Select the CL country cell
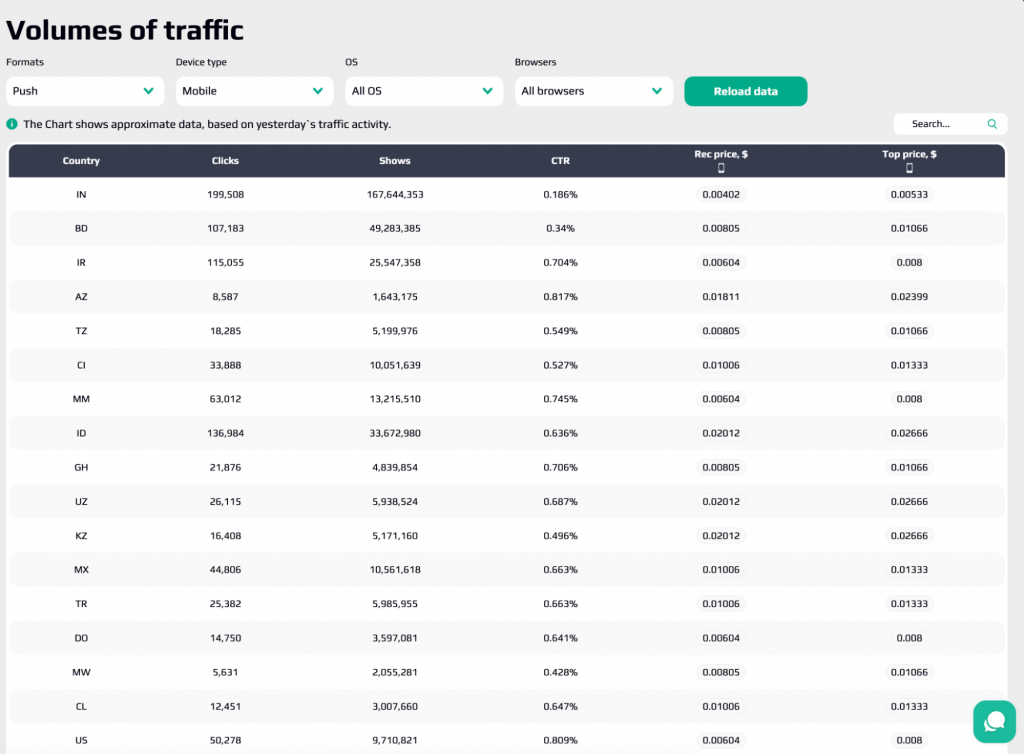Viewport: 1024px width, 754px height. coord(81,706)
